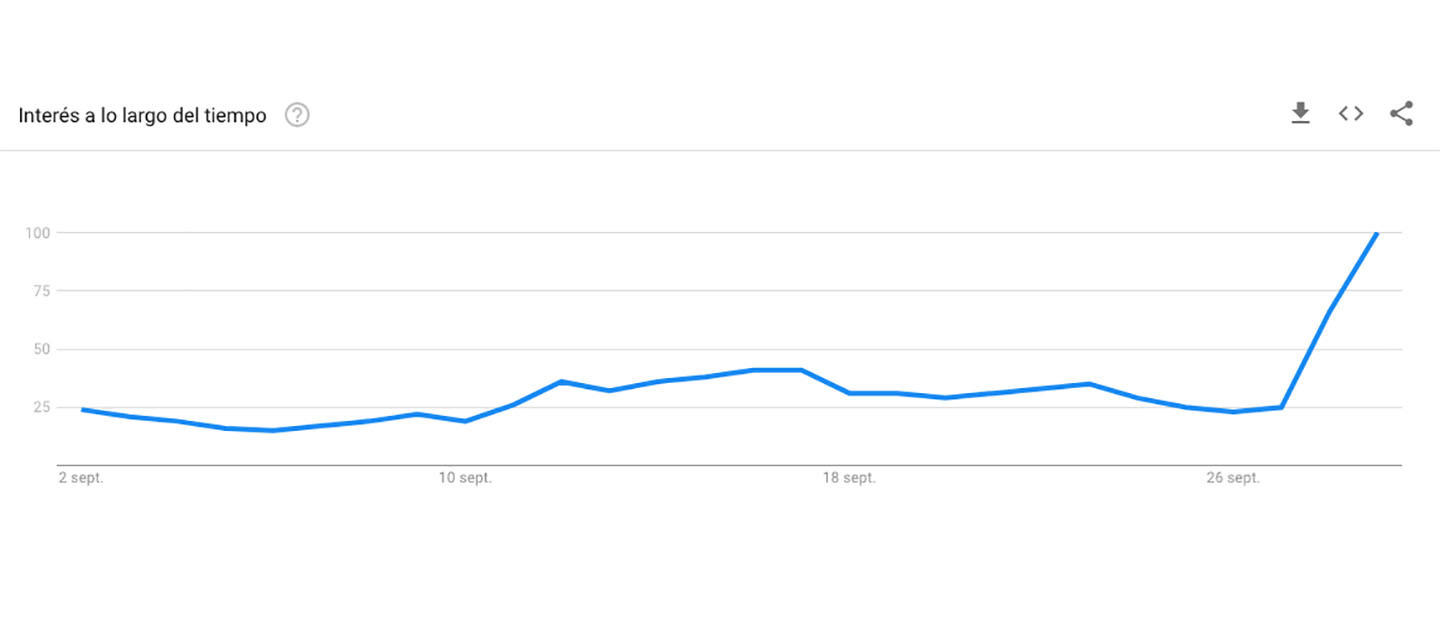The width and height of the screenshot is (1440, 630).
Task: Share the interest over time chart
Action: pos(1401,114)
